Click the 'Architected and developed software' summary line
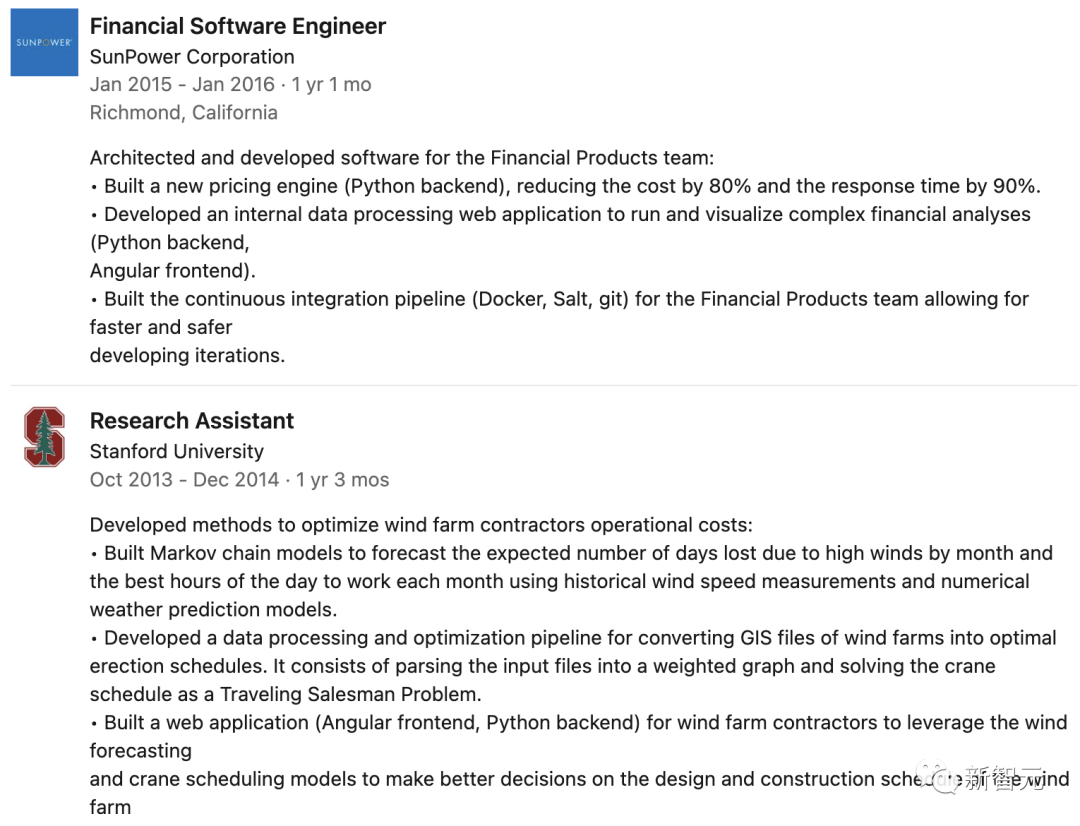The image size is (1080, 826). (401, 158)
